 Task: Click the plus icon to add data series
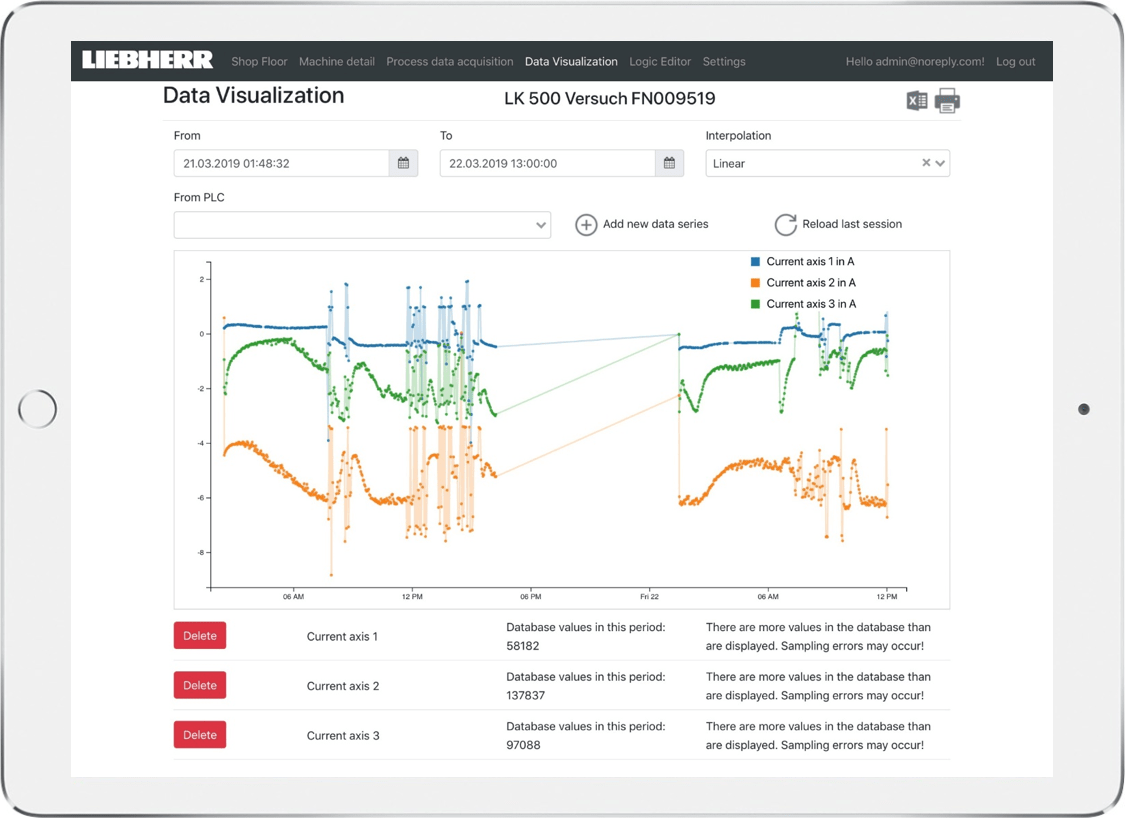coord(586,225)
